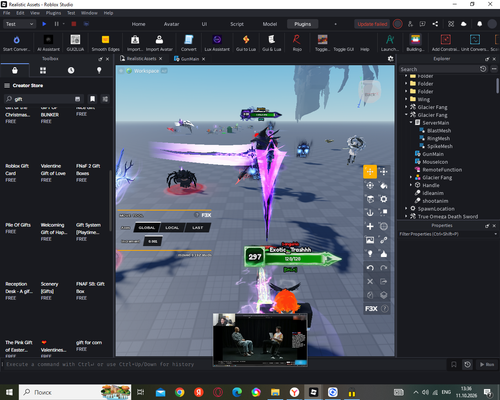Select the F3X Rotate tool
This screenshot has width=500, height=400.
(370, 185)
